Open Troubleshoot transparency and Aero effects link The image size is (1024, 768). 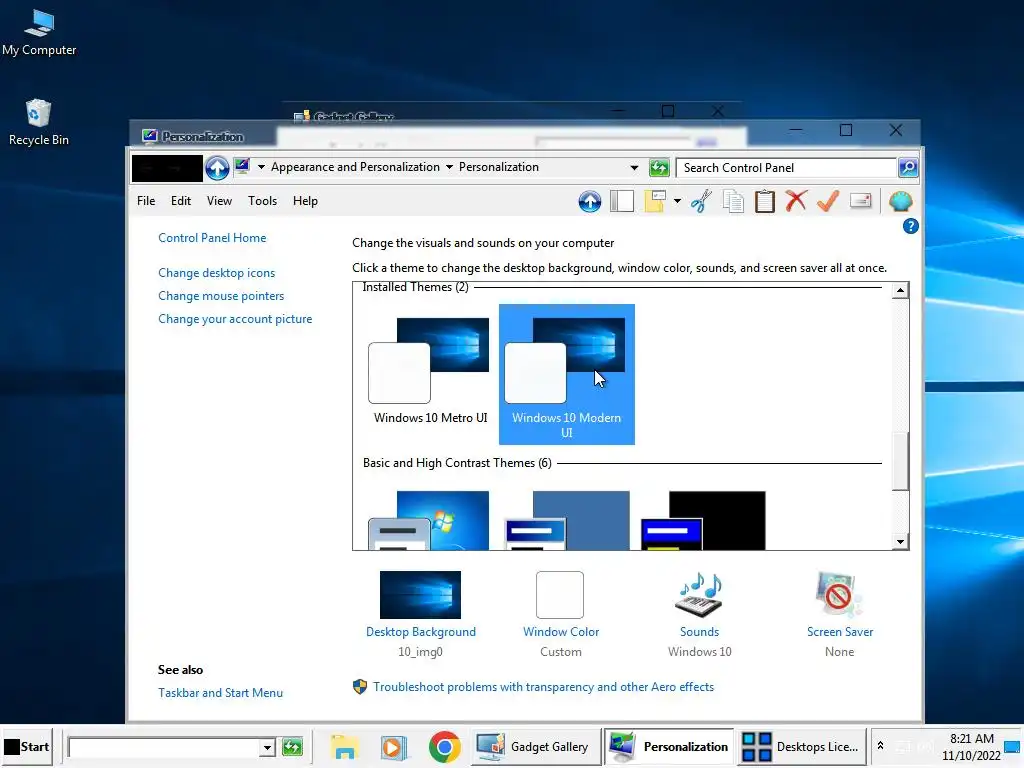click(543, 687)
